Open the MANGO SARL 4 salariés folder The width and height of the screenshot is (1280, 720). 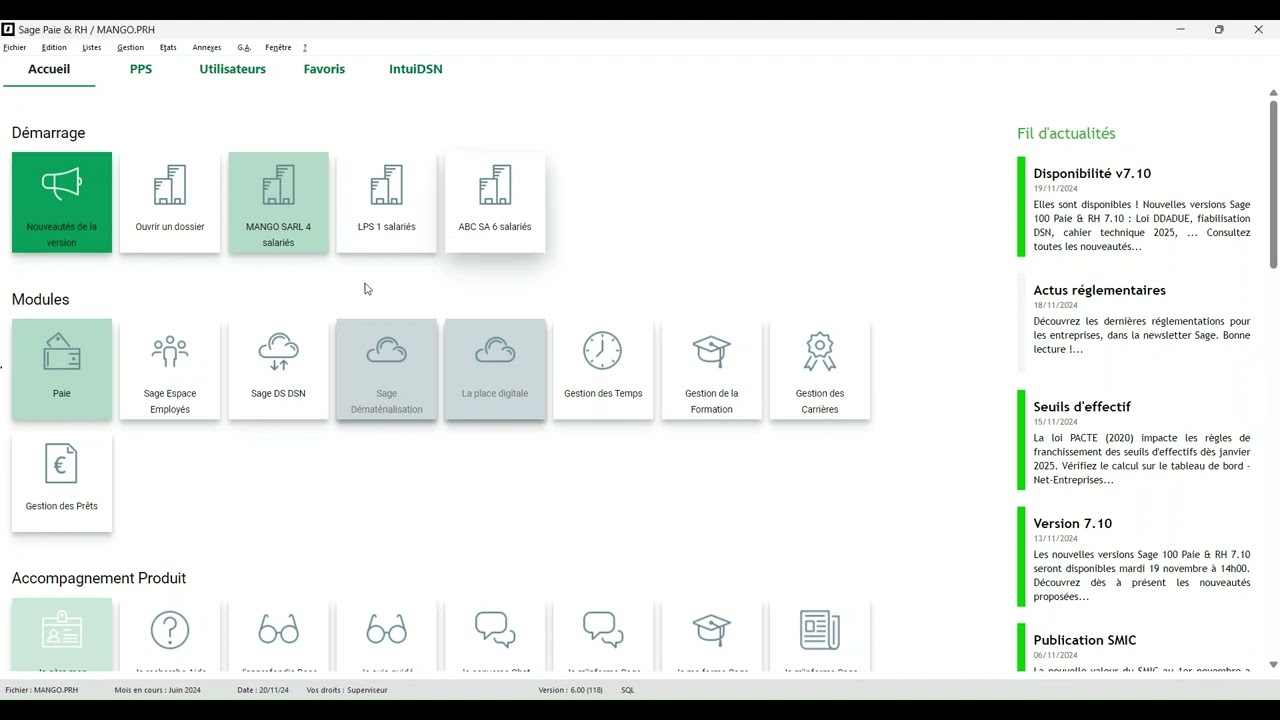pos(278,202)
